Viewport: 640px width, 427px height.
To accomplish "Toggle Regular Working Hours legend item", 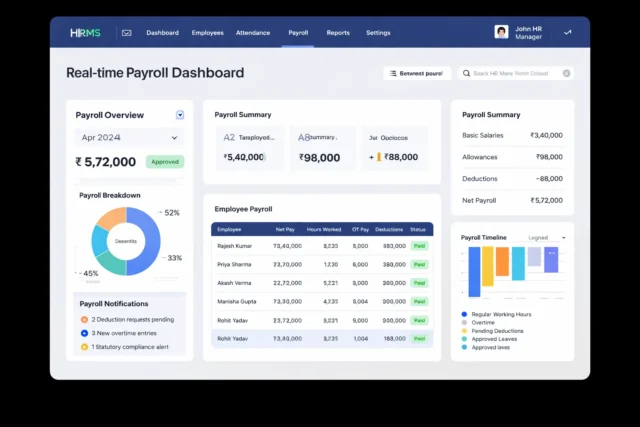I will pos(496,314).
